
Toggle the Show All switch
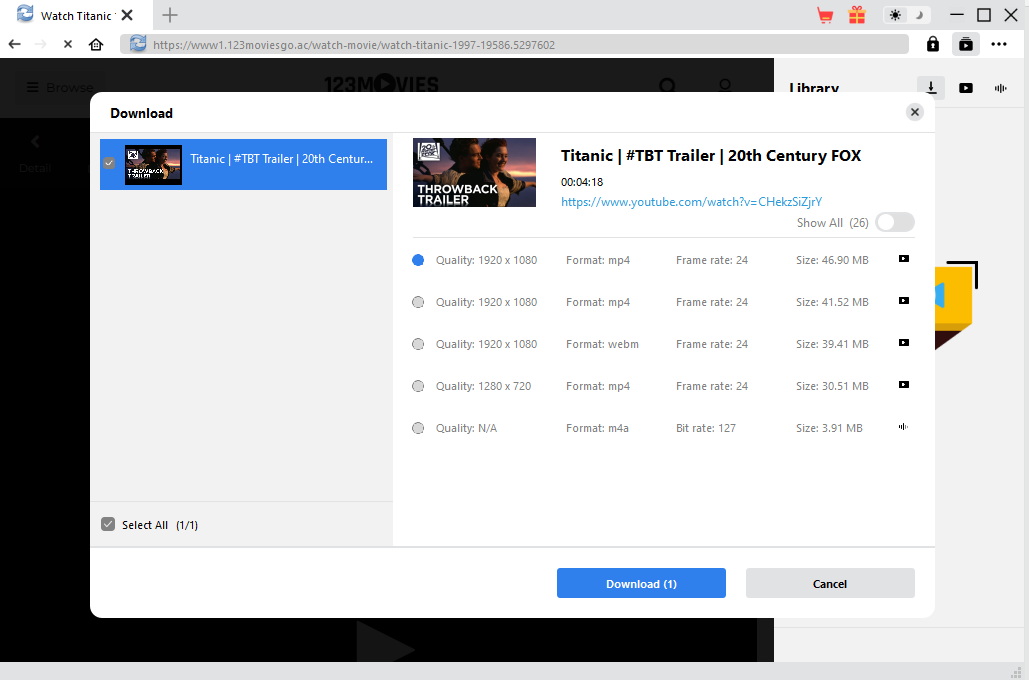[894, 223]
